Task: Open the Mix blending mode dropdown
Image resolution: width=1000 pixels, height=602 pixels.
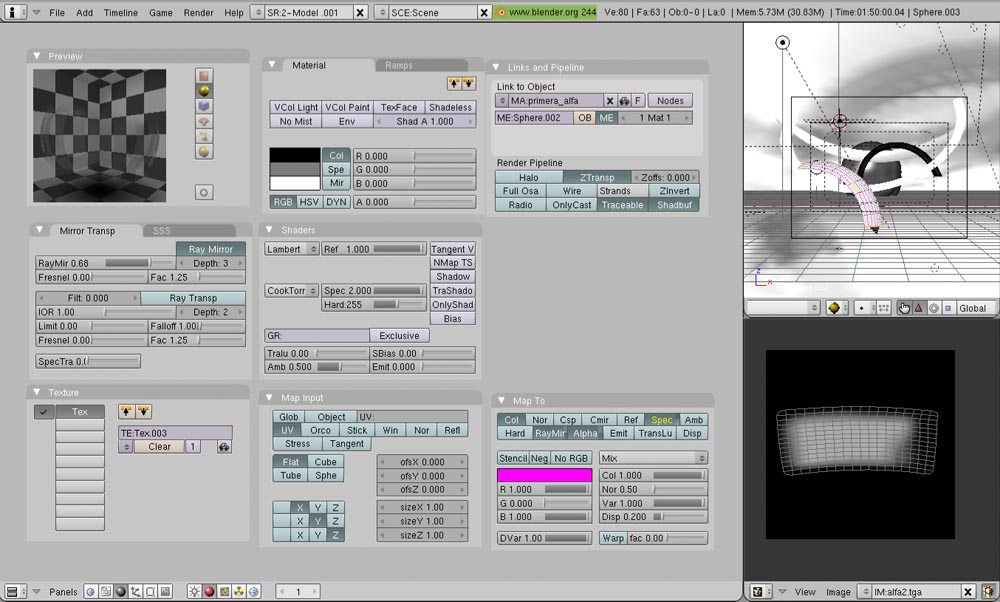Action: coord(652,458)
